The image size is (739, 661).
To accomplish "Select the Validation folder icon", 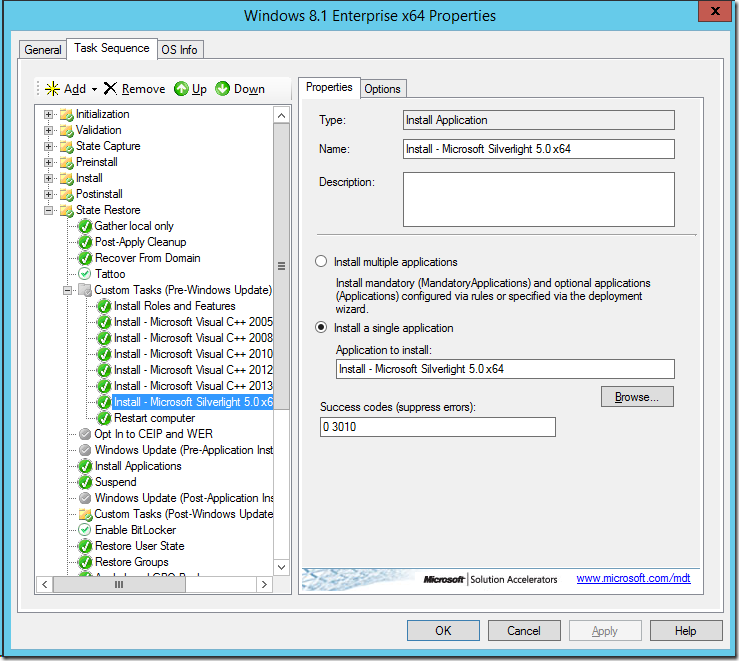I will tap(66, 131).
